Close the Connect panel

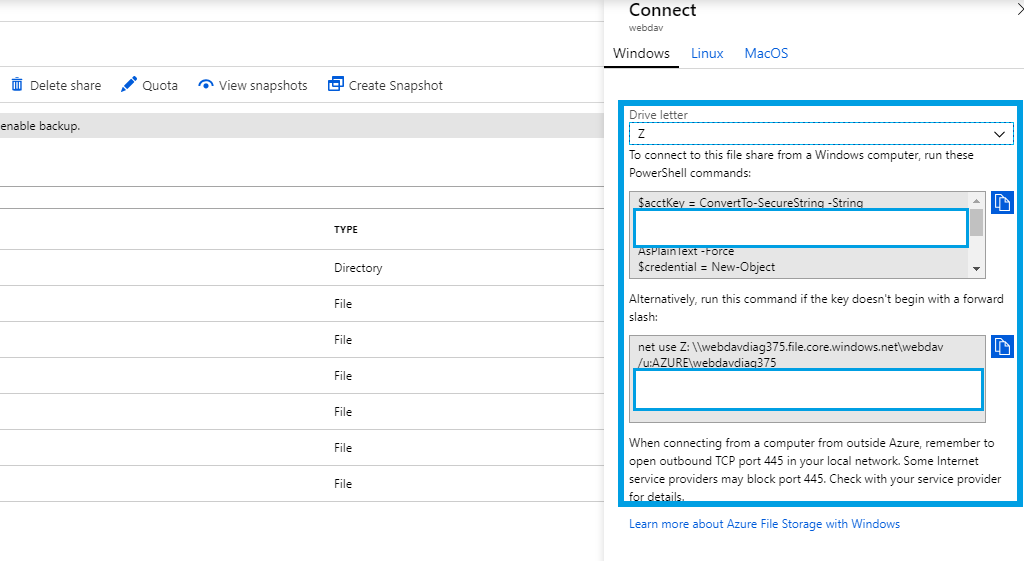tap(1018, 10)
